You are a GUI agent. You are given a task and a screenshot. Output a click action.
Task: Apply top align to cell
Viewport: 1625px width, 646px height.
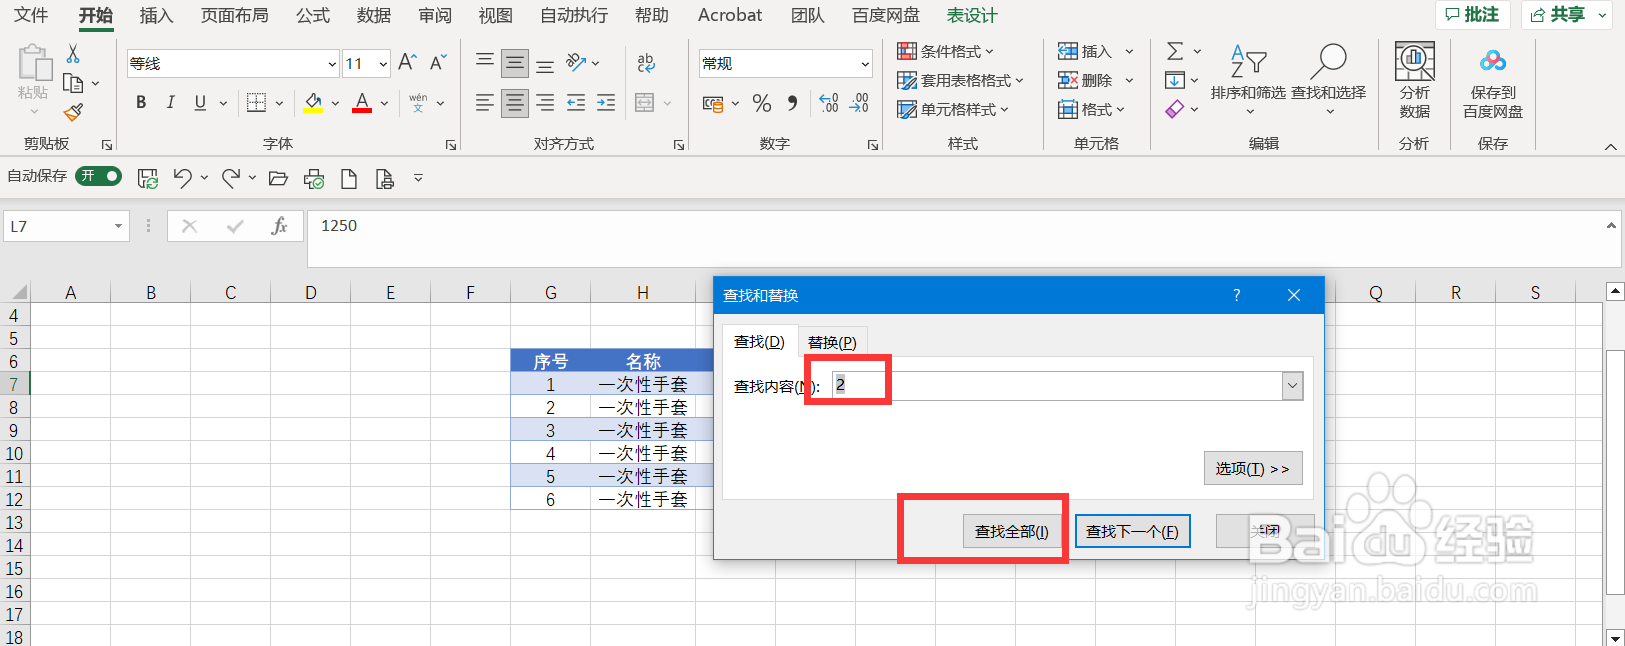tap(485, 63)
